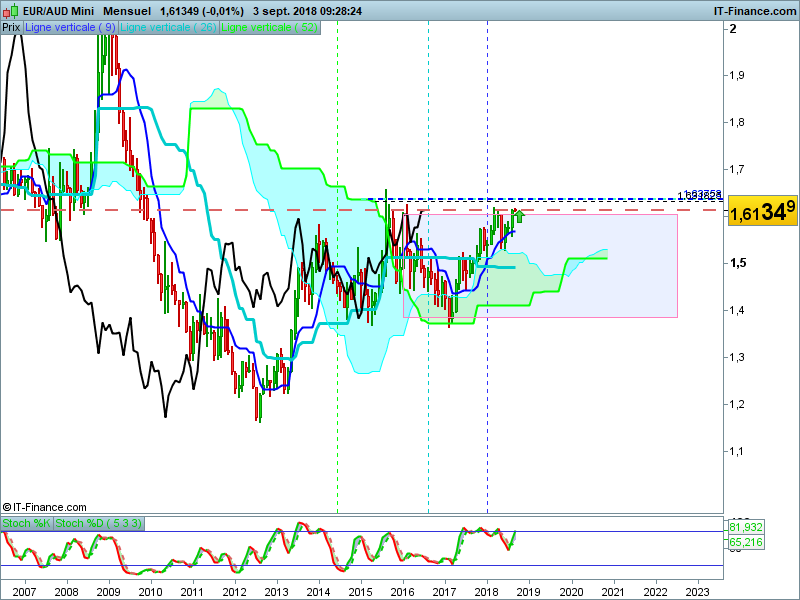Click the 1,5 level on price axis
The height and width of the screenshot is (600, 800).
tap(737, 263)
